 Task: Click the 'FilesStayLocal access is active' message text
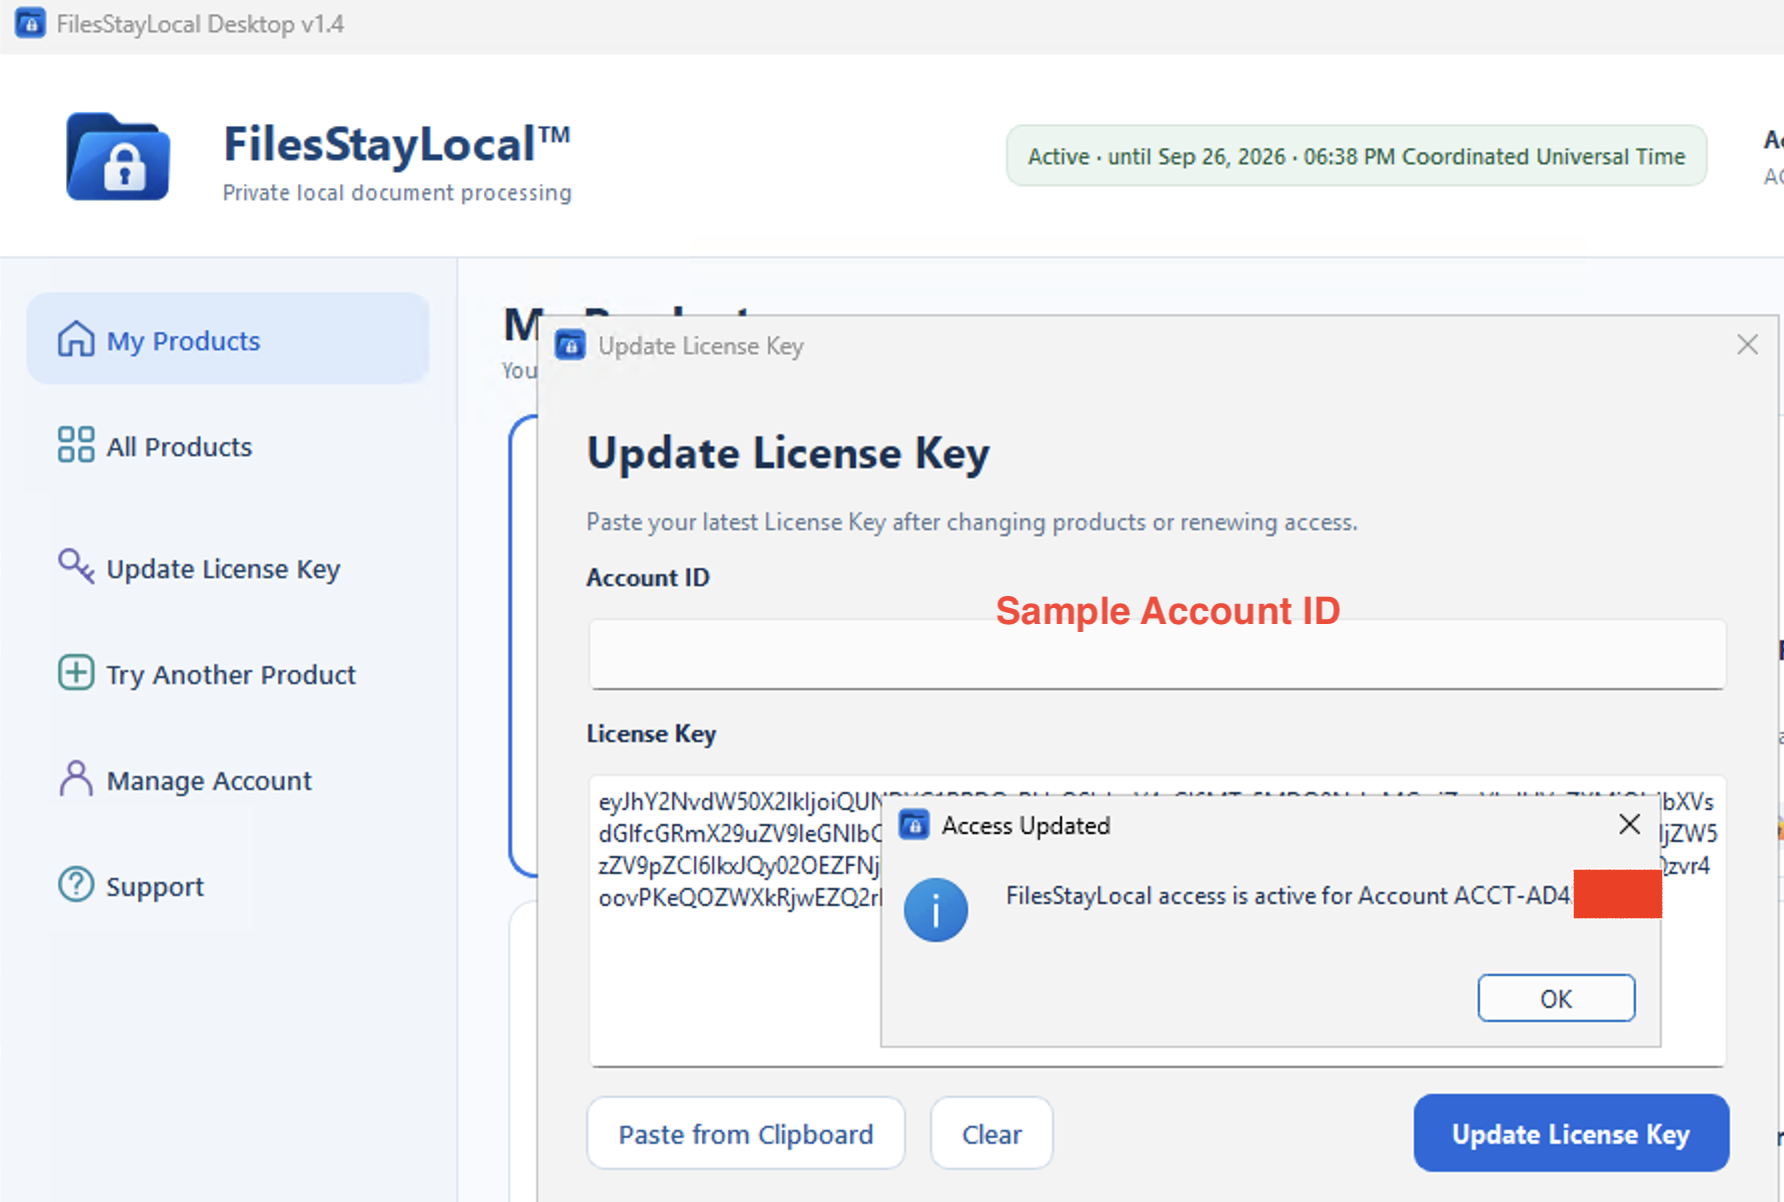click(1289, 895)
